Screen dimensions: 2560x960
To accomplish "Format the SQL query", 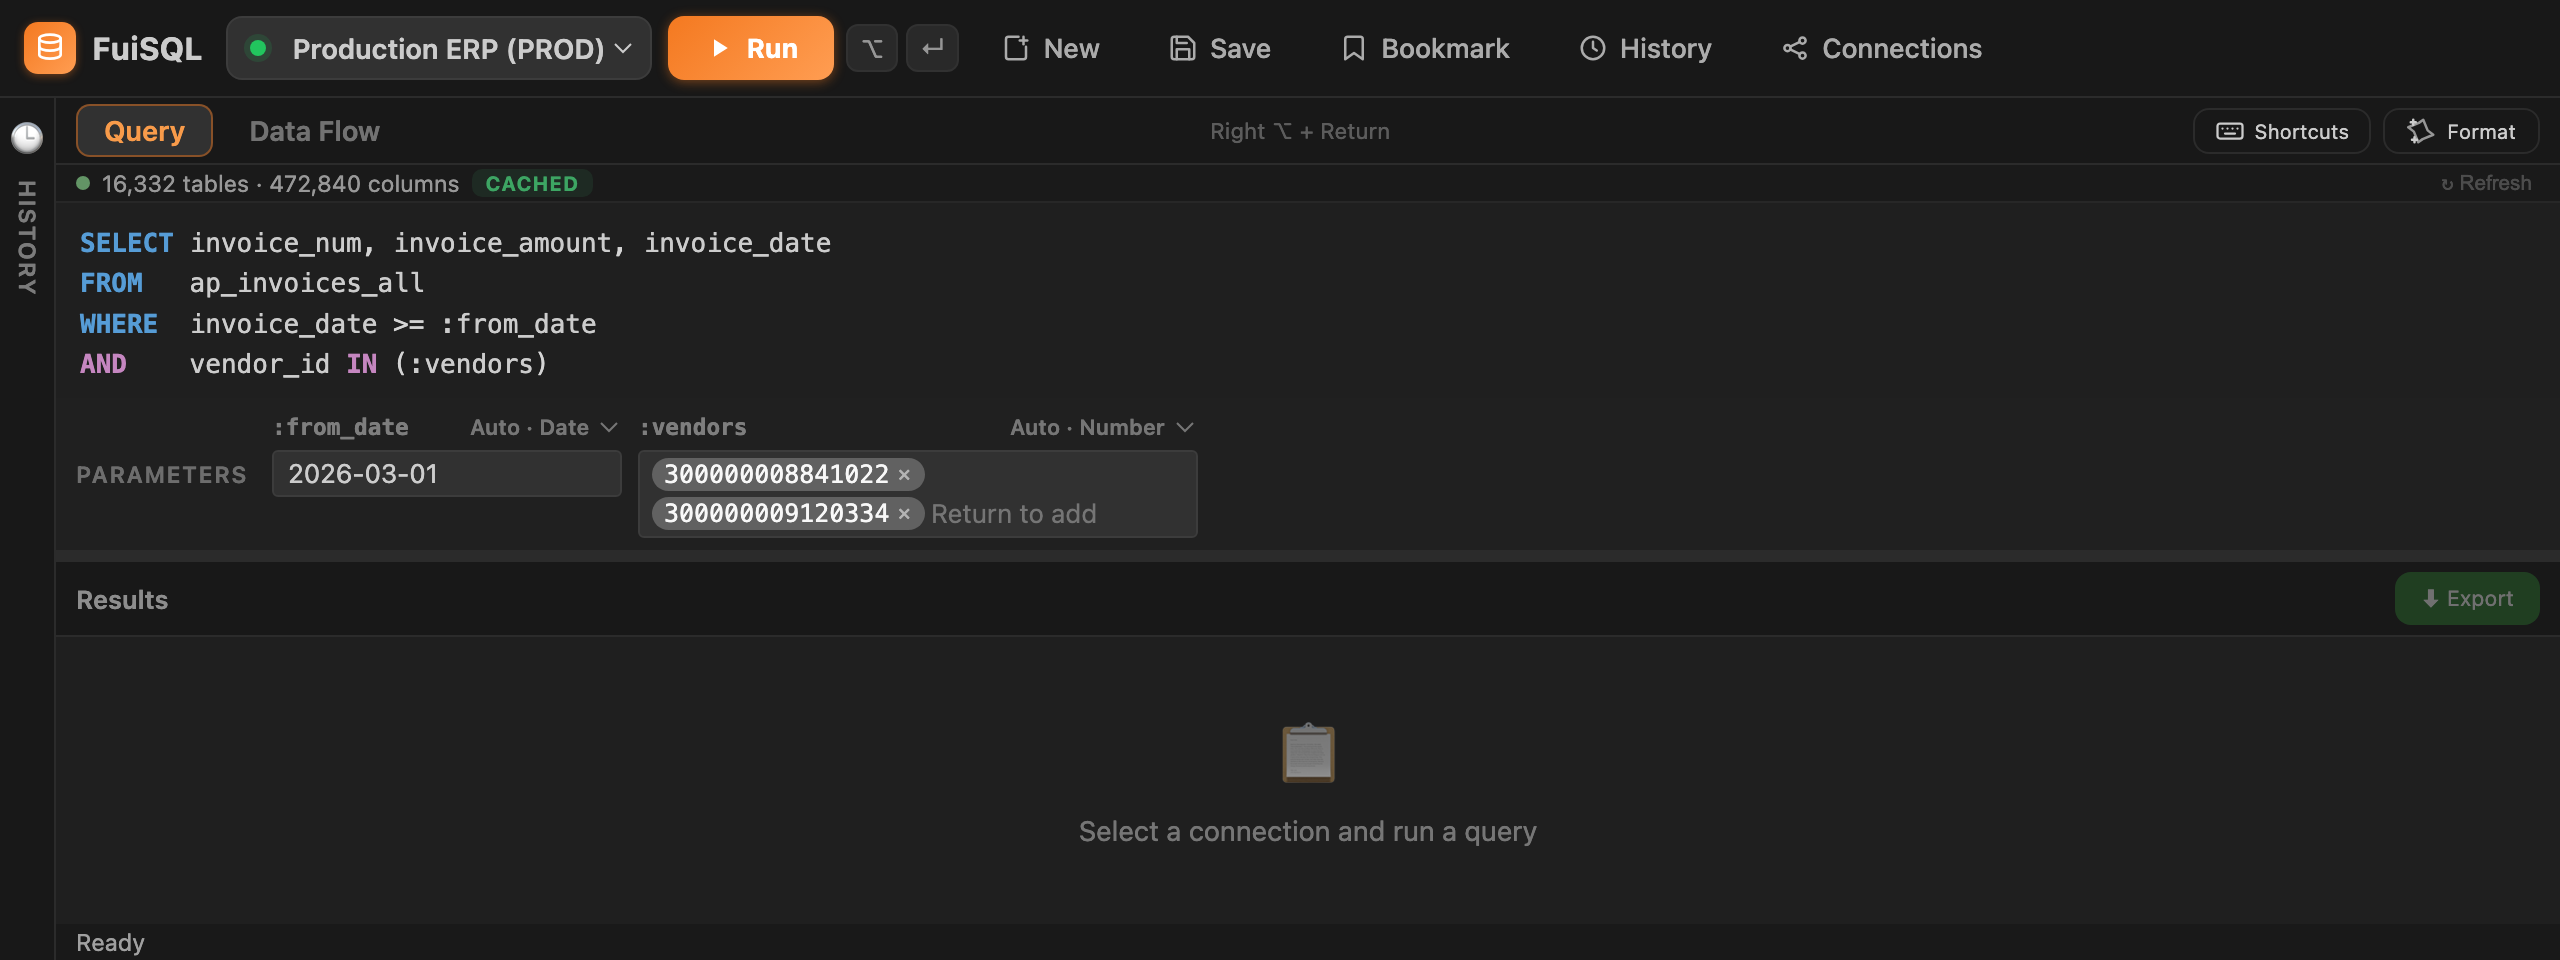I will [2461, 131].
